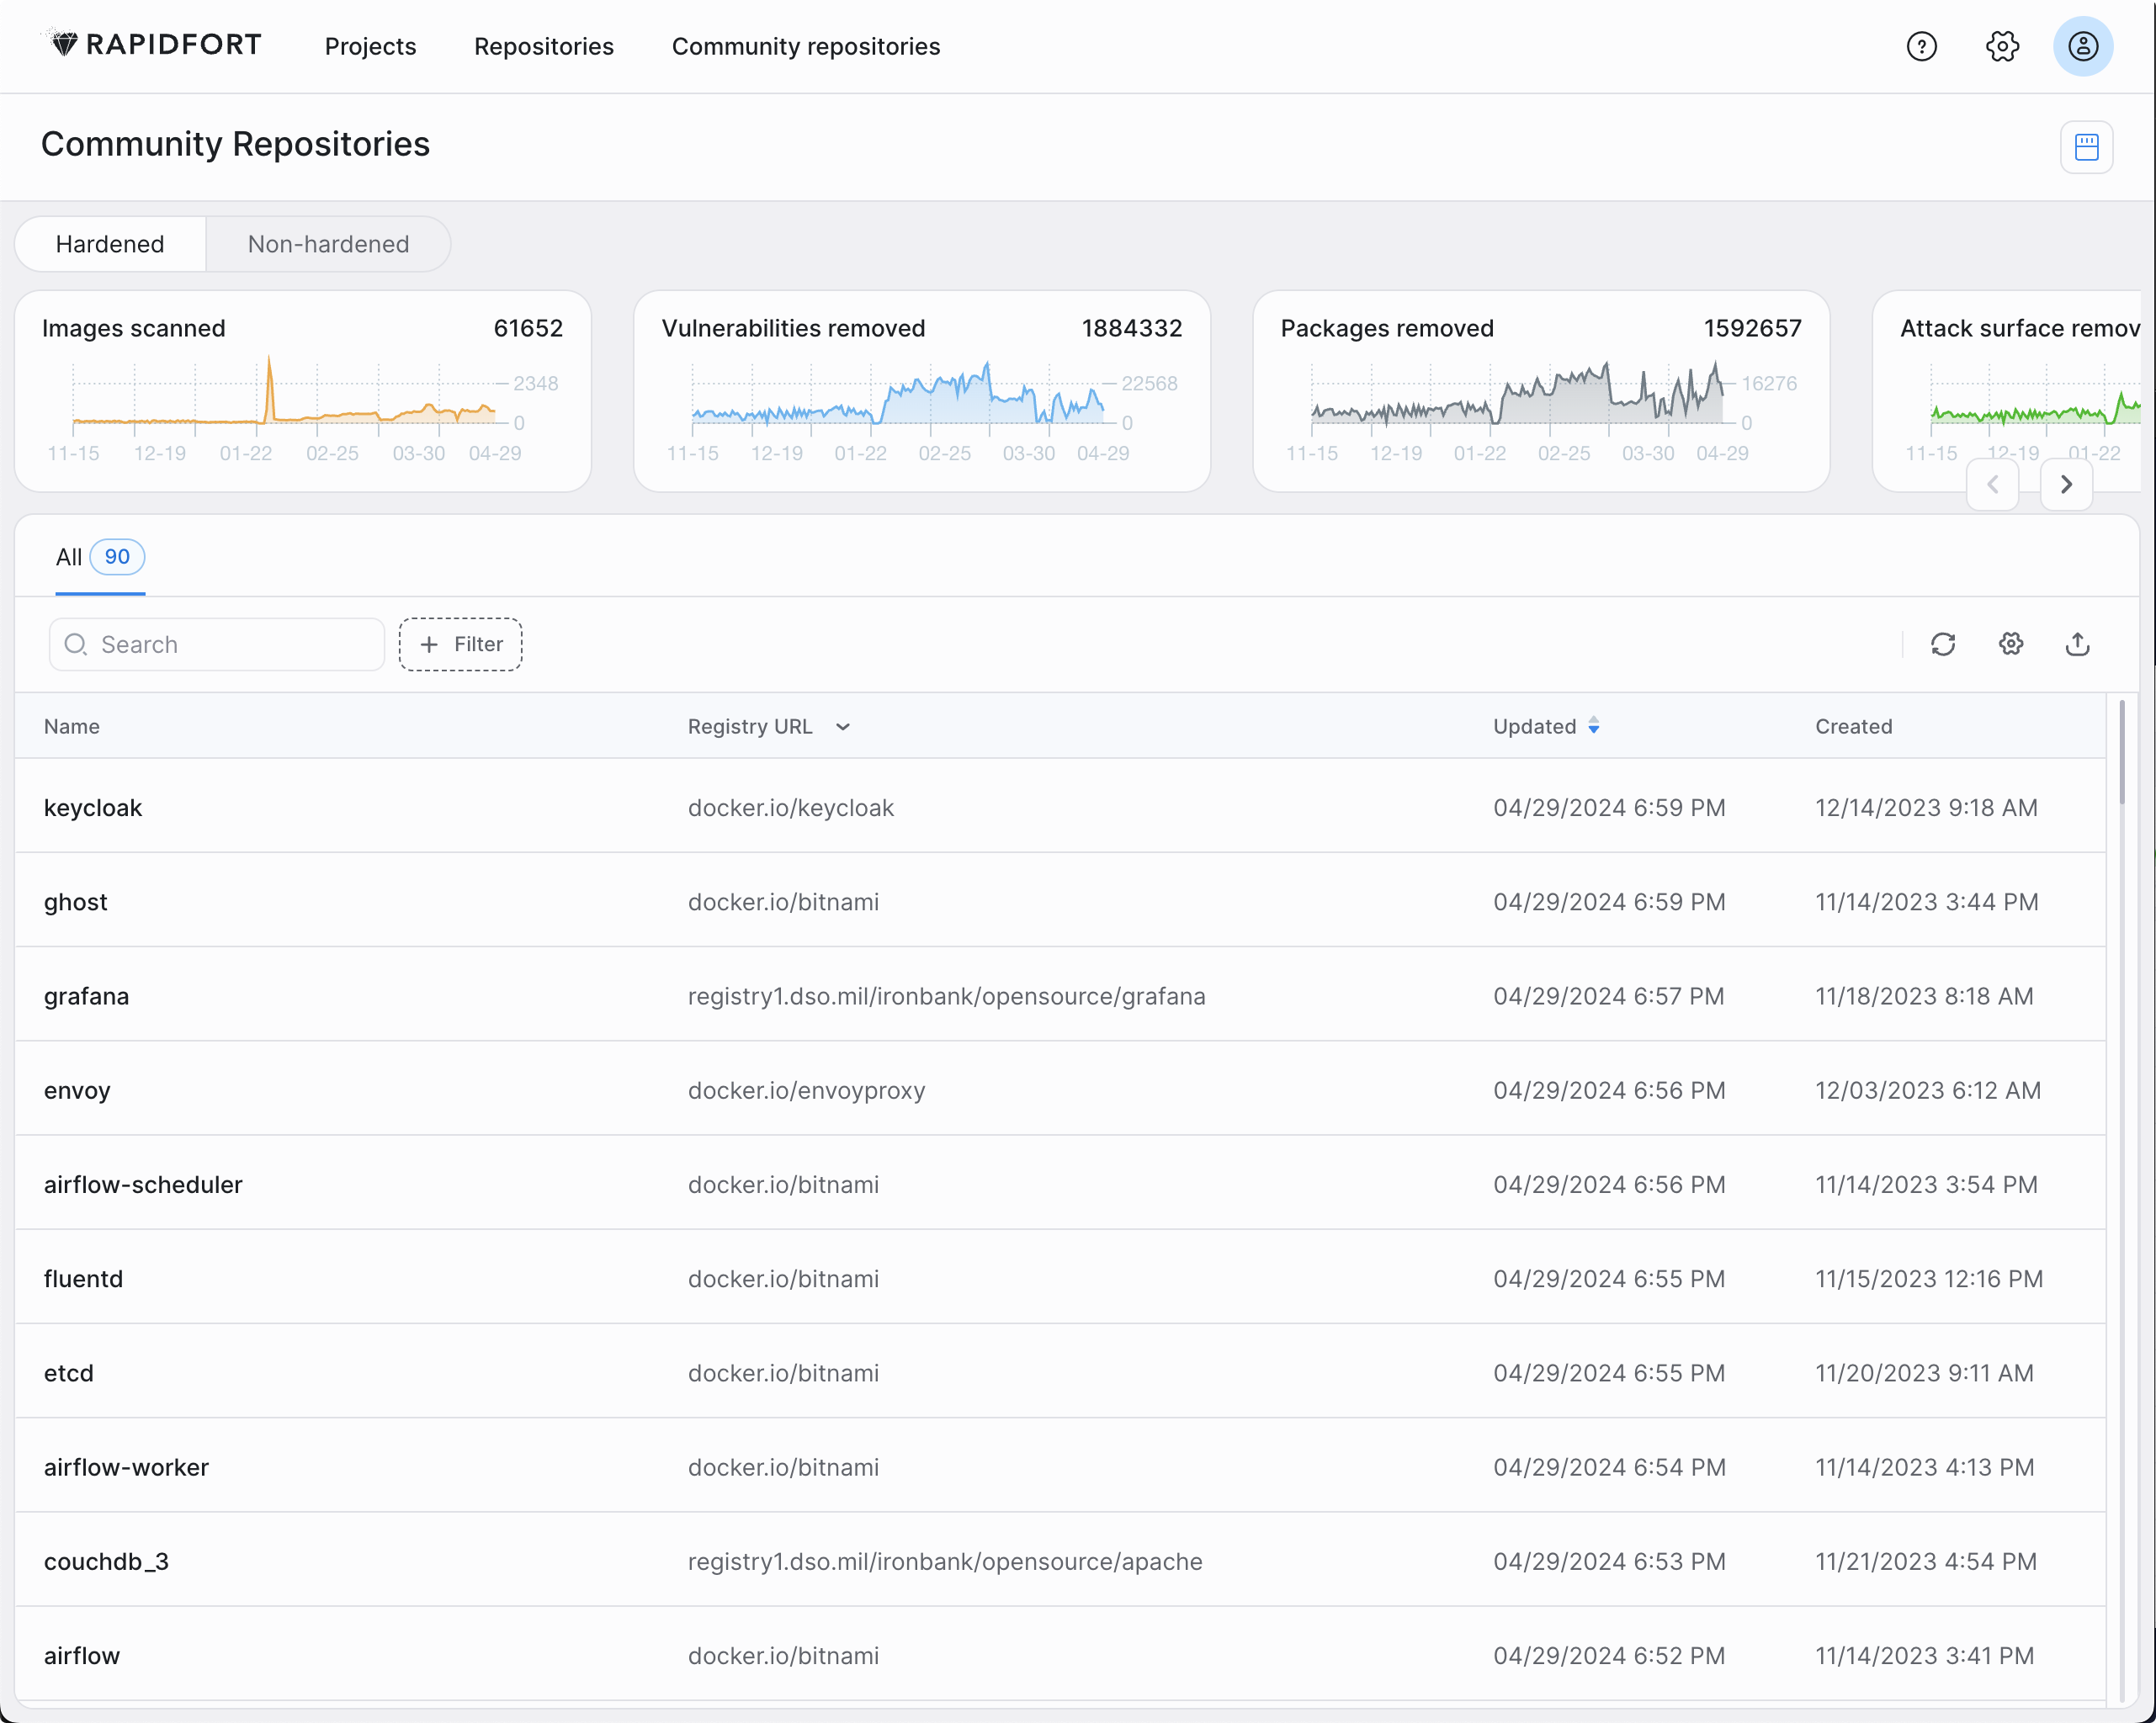Click the export upload icon
This screenshot has height=1723, width=2156.
2077,644
